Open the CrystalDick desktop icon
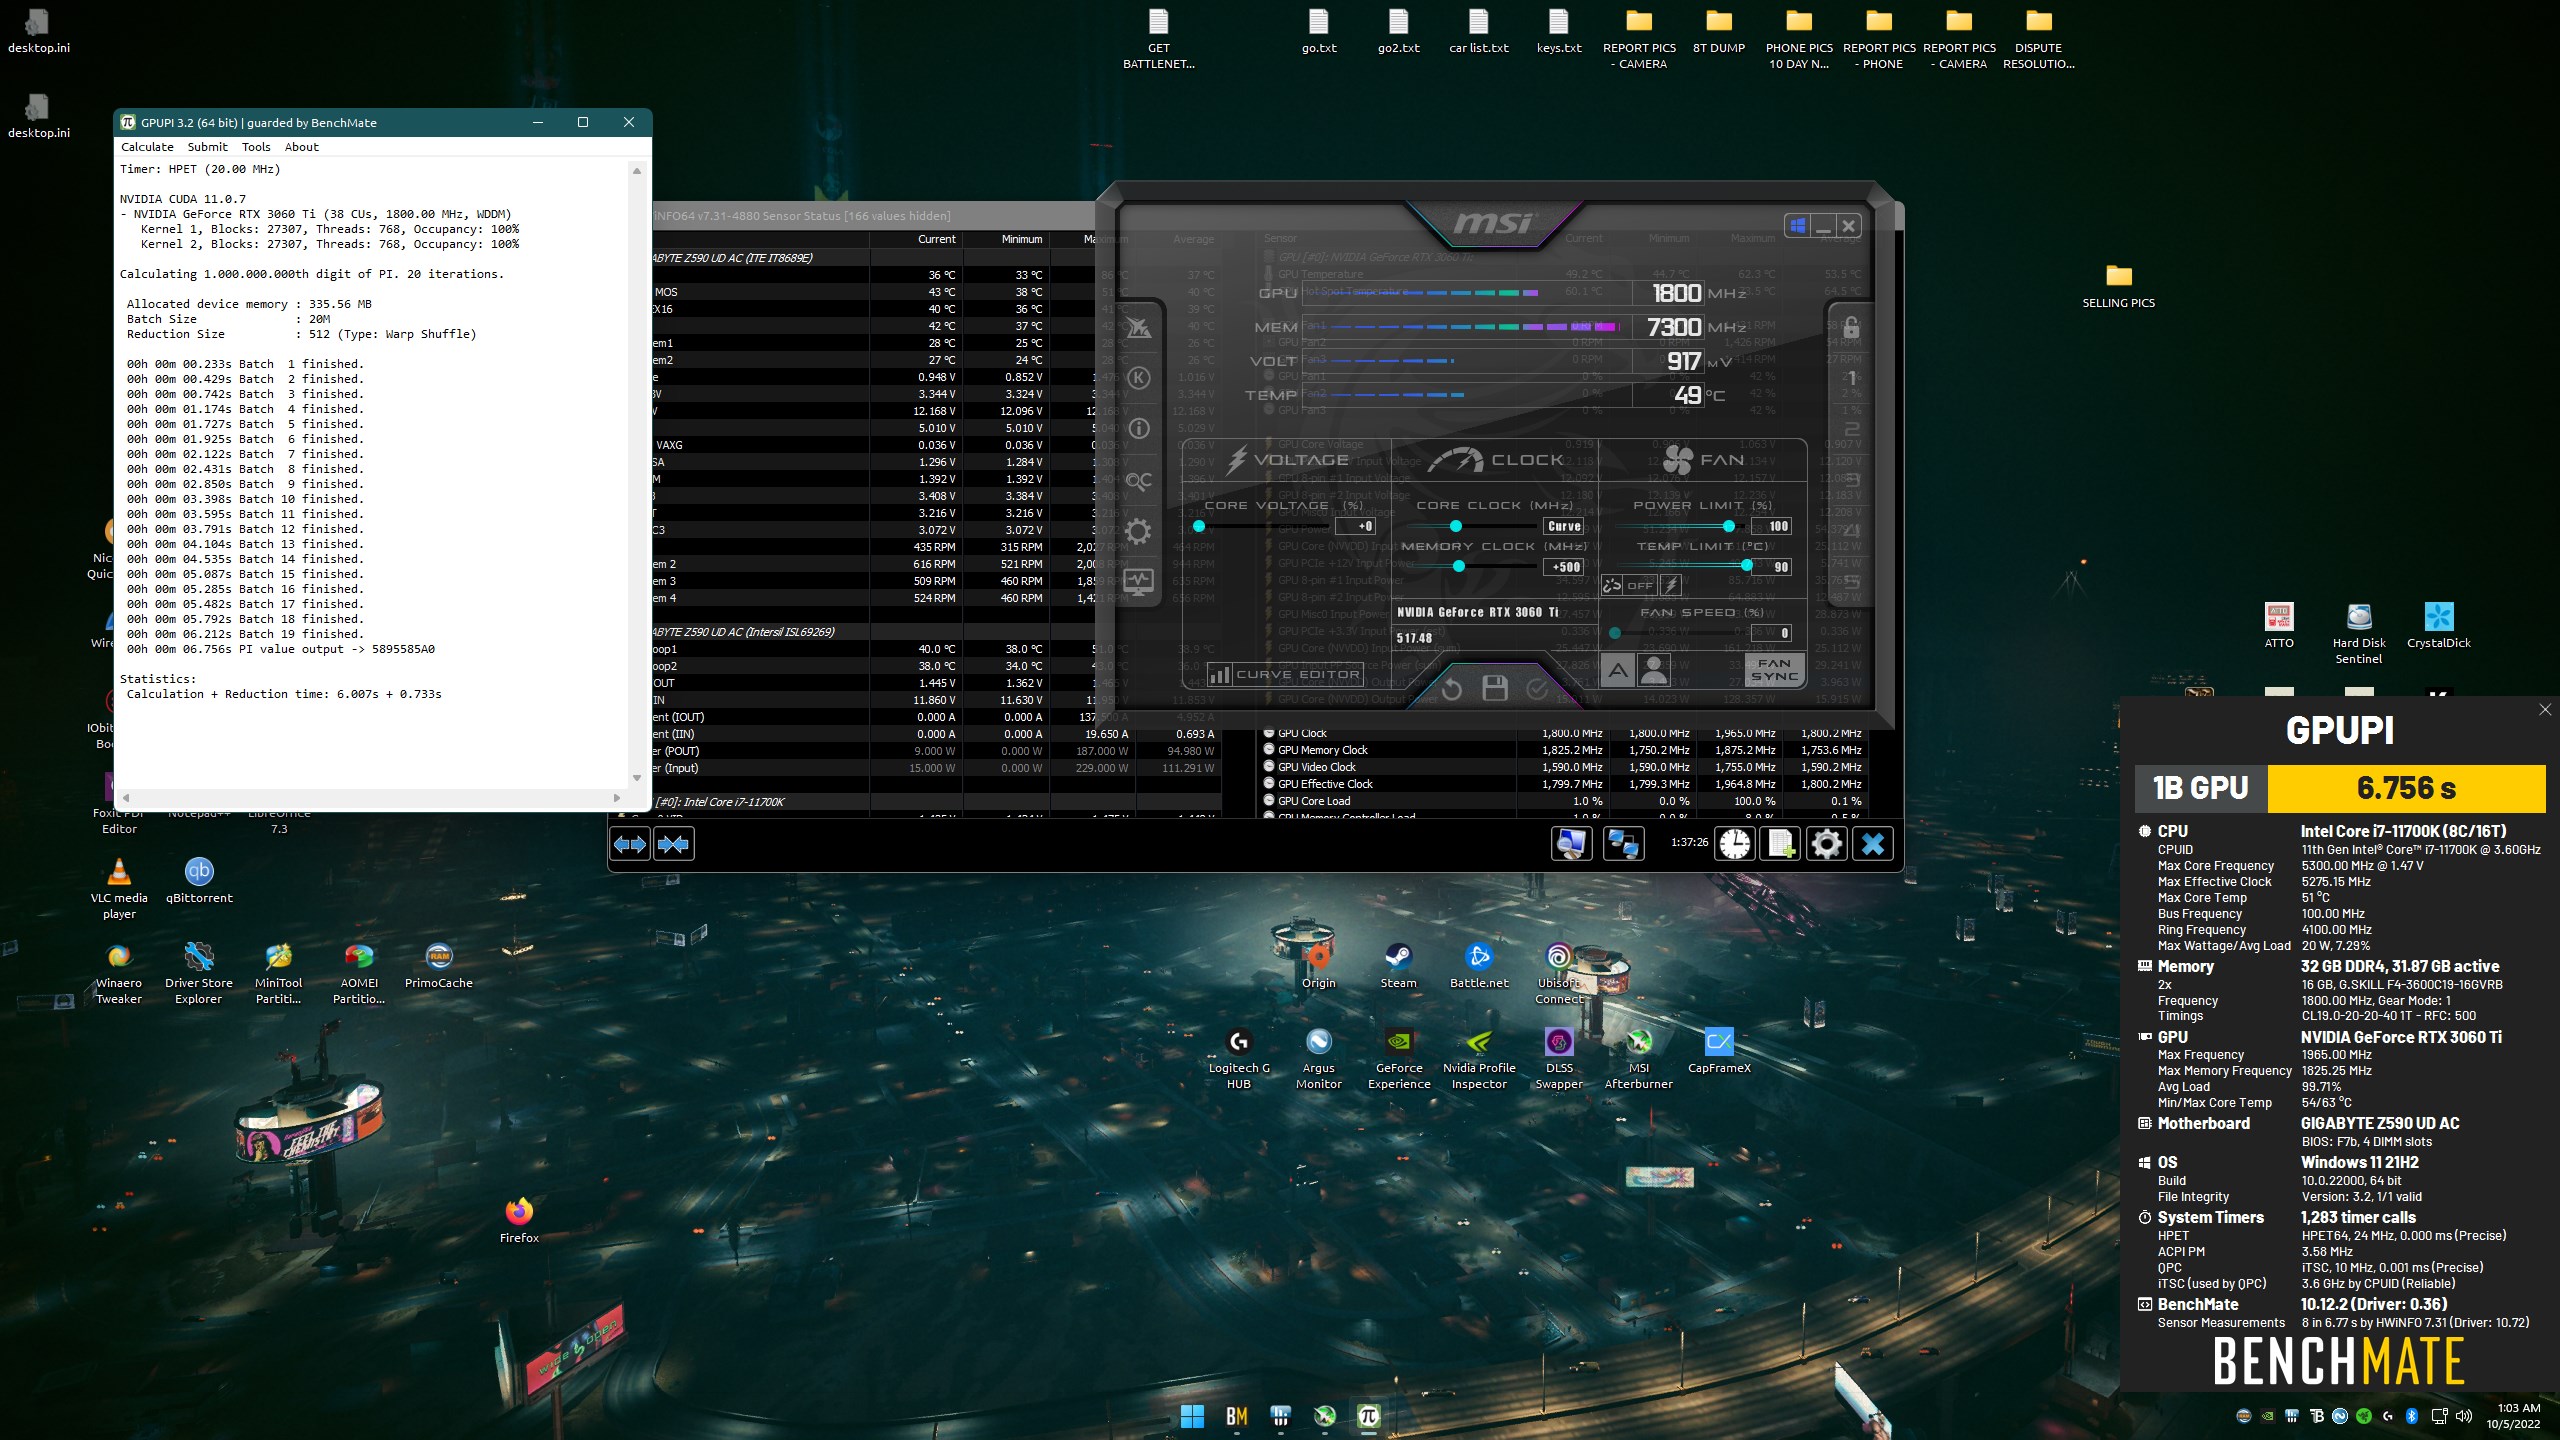The width and height of the screenshot is (2560, 1440). coord(2438,625)
